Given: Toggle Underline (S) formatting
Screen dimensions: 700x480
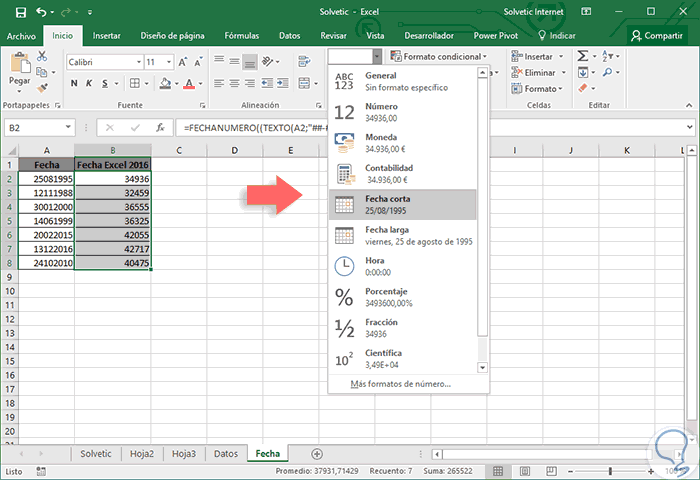Looking at the screenshot, I should coord(105,83).
